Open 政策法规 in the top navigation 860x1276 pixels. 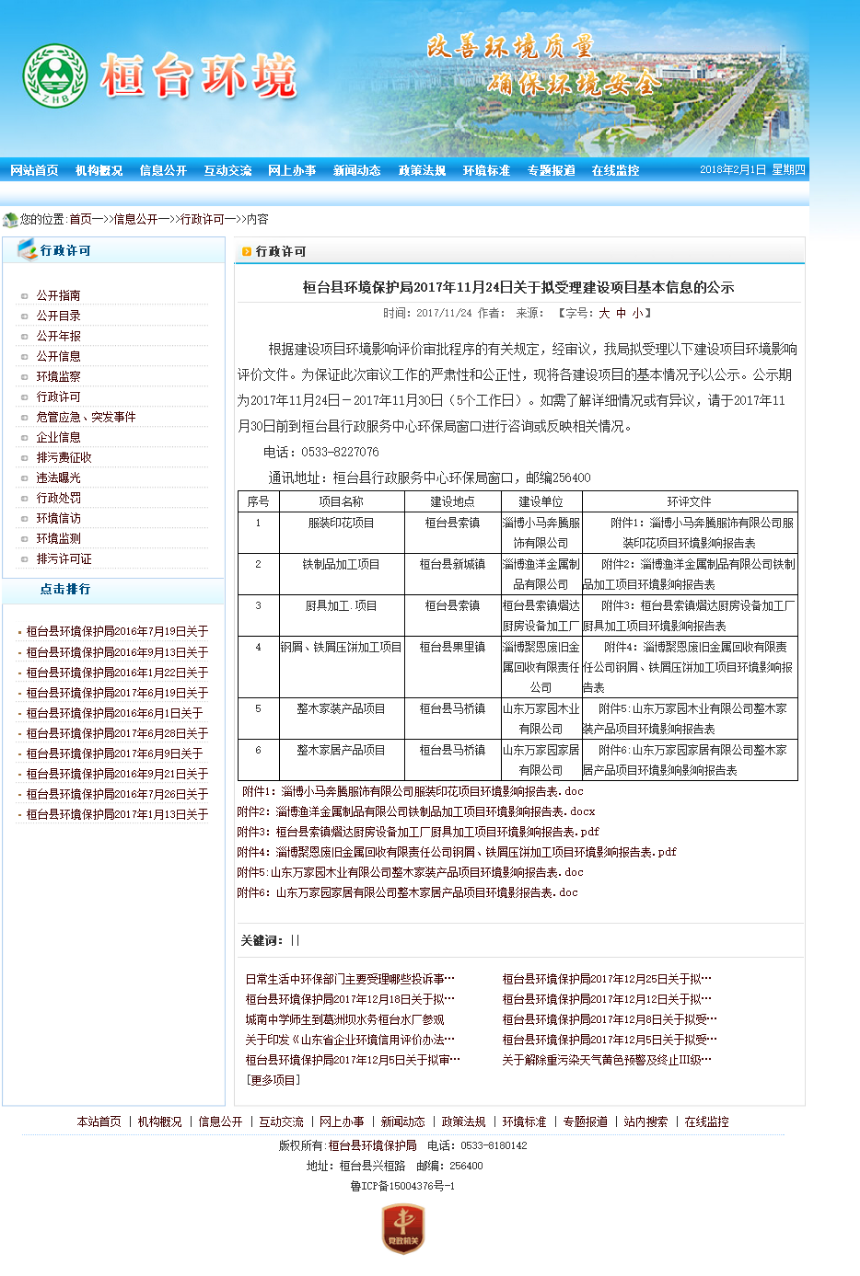coord(422,171)
